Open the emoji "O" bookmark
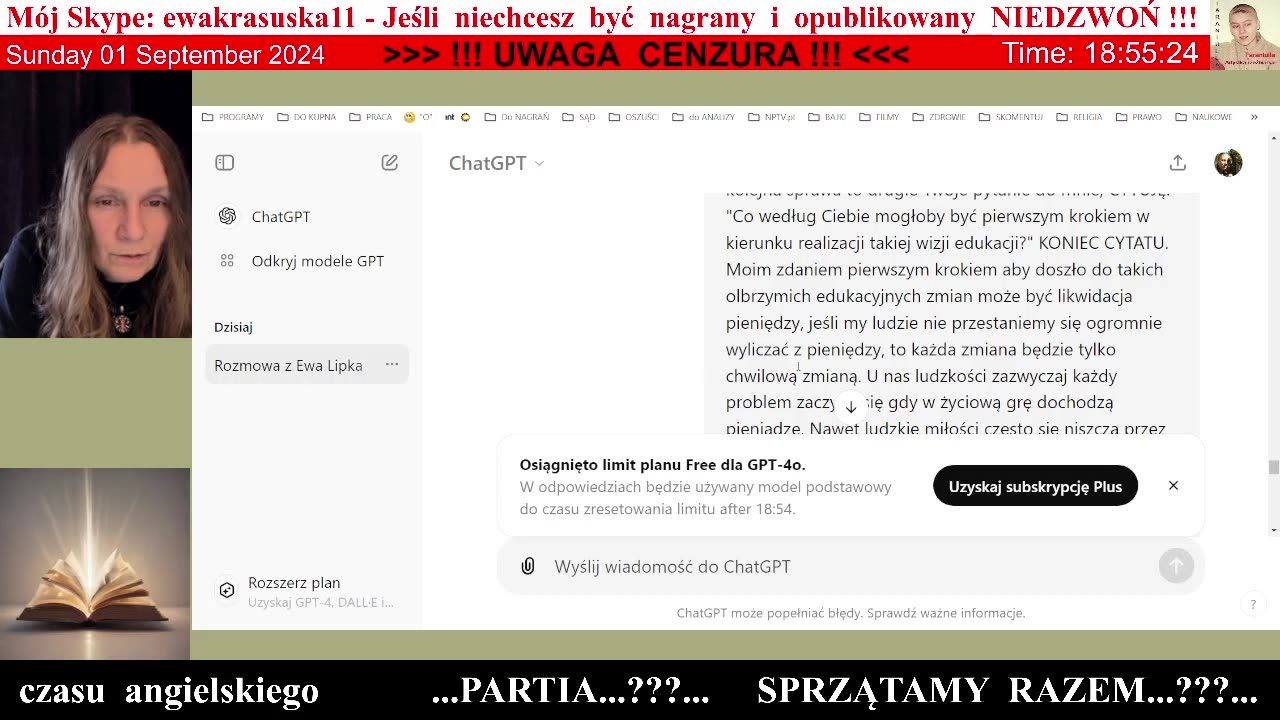Screen dimensions: 1280x720 tap(418, 117)
